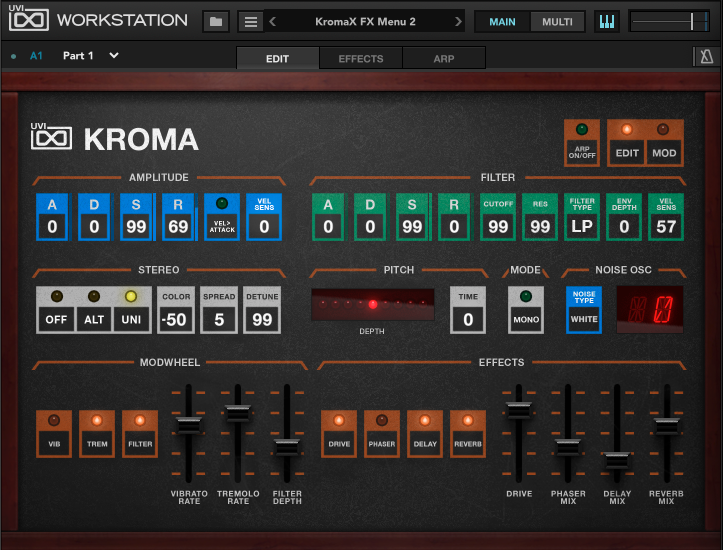Click the ENV DEPTH value box
723x550 pixels.
(x=624, y=226)
